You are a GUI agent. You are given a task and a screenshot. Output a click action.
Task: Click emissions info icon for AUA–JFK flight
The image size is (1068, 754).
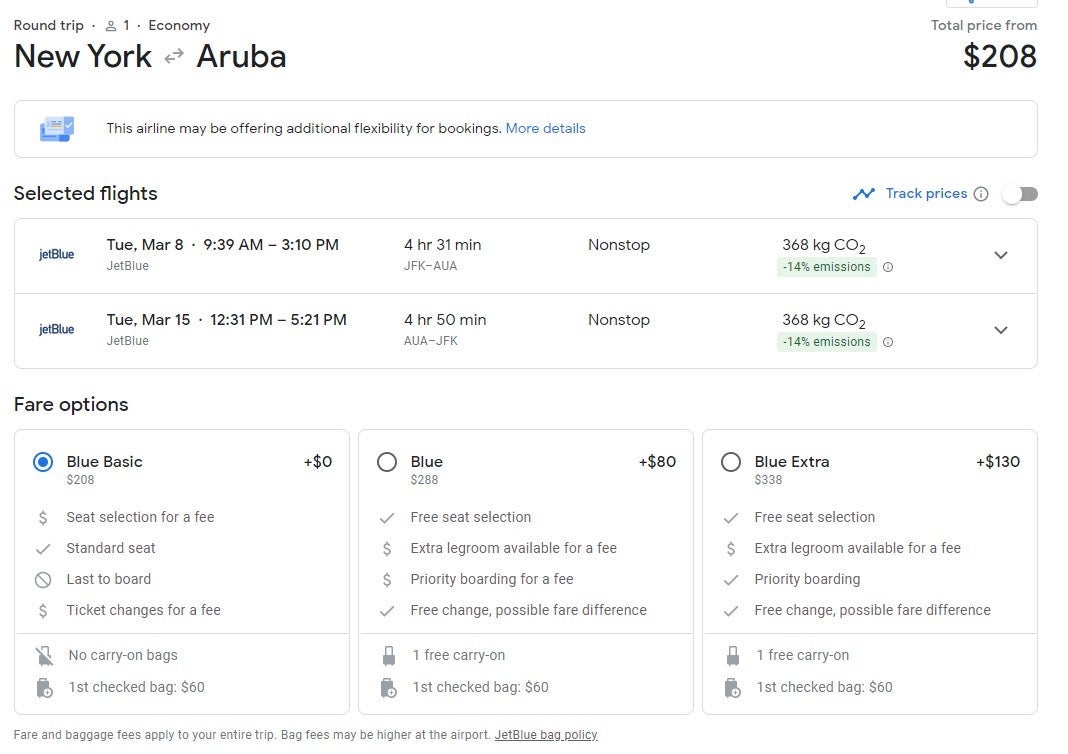pos(888,342)
